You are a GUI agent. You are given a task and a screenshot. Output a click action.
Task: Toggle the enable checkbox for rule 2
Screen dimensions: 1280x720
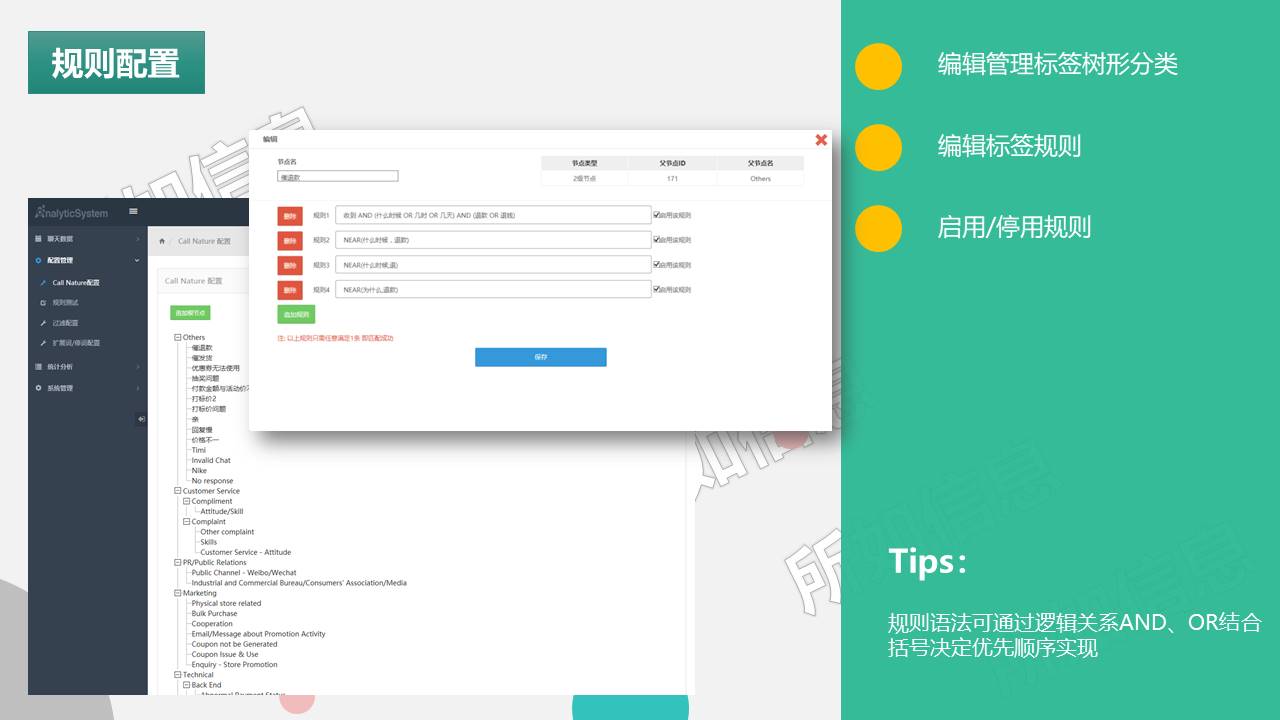[x=656, y=240]
